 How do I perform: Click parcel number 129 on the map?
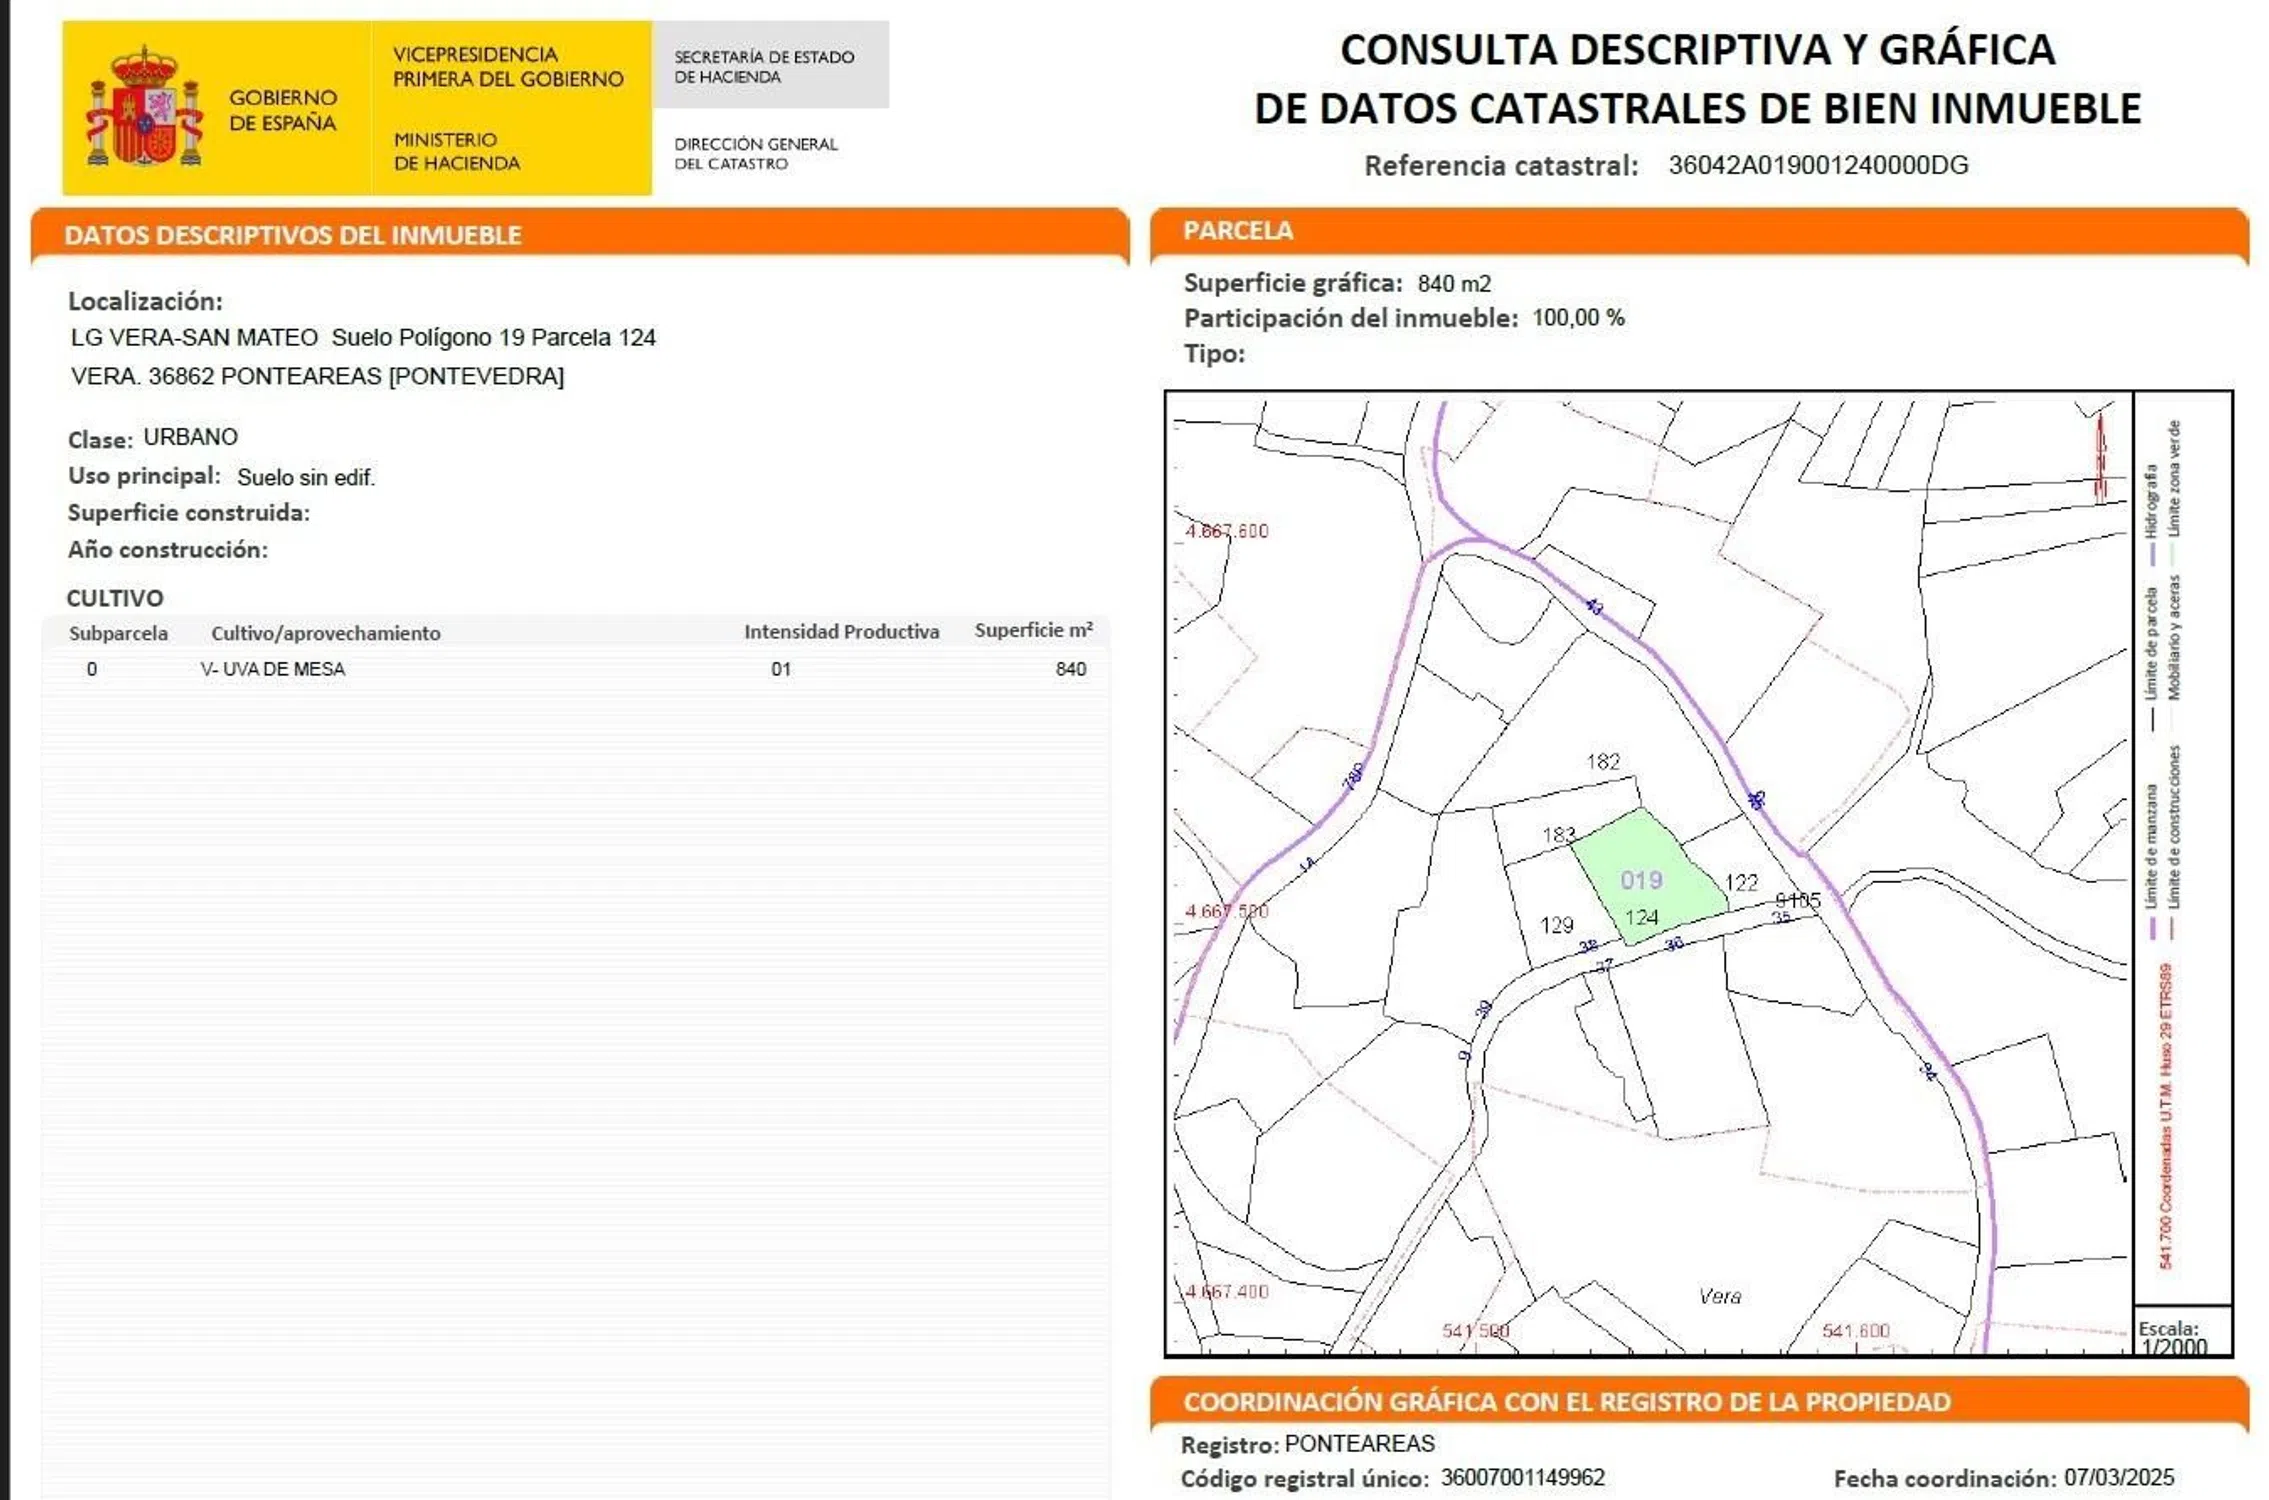tap(1556, 925)
